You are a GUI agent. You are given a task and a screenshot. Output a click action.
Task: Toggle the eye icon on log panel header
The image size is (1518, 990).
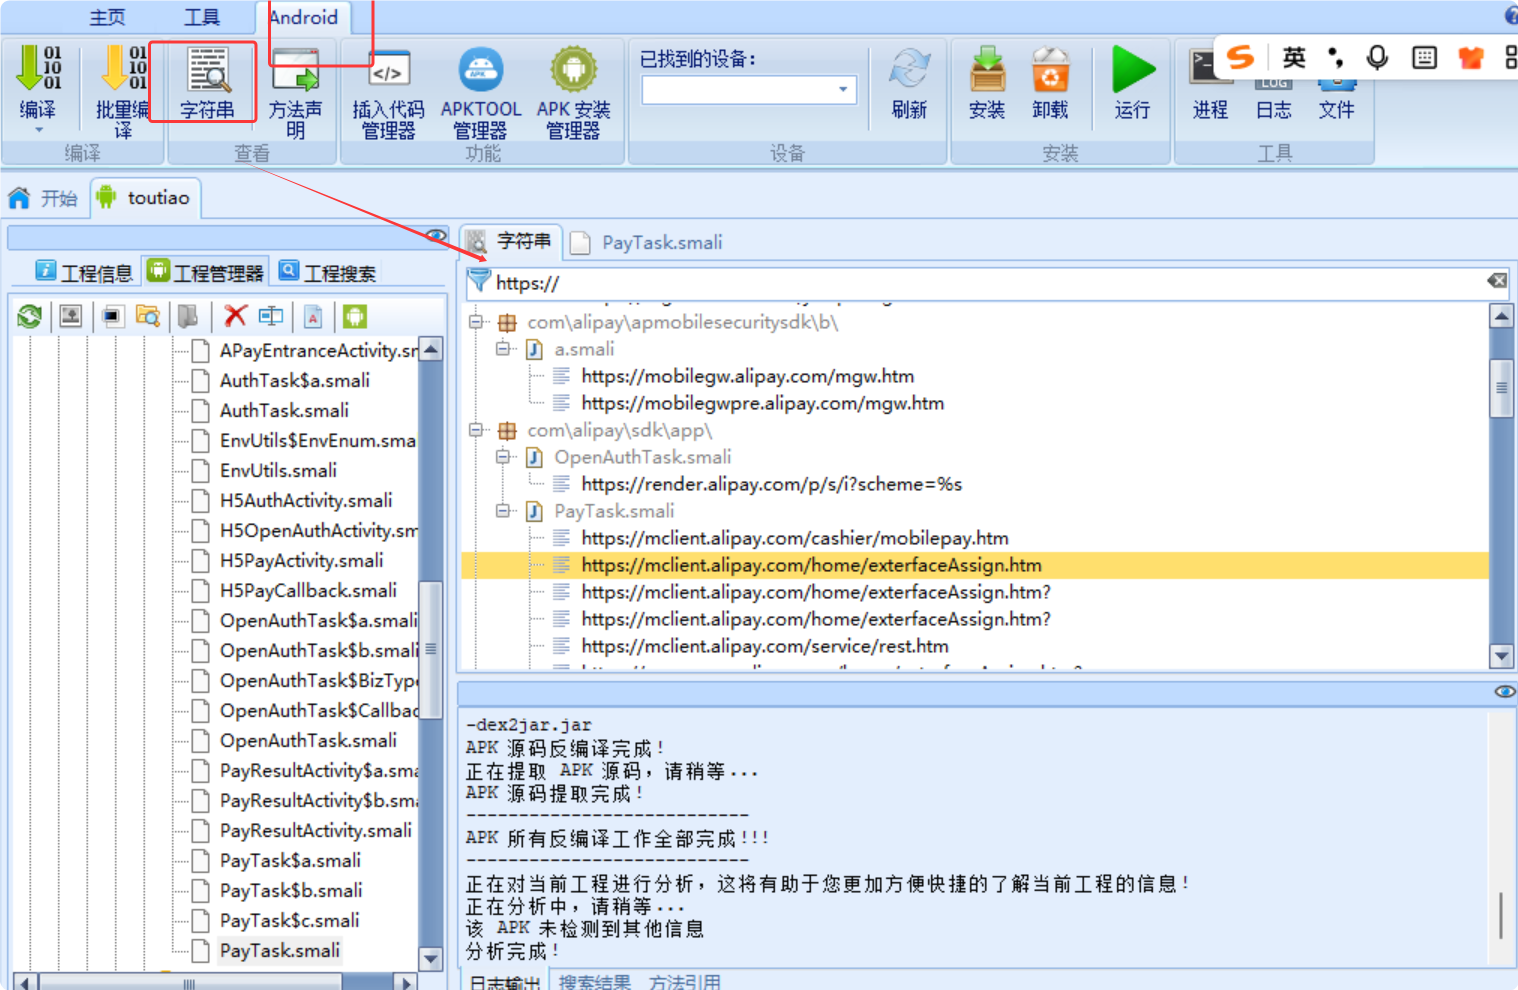coord(1505,692)
